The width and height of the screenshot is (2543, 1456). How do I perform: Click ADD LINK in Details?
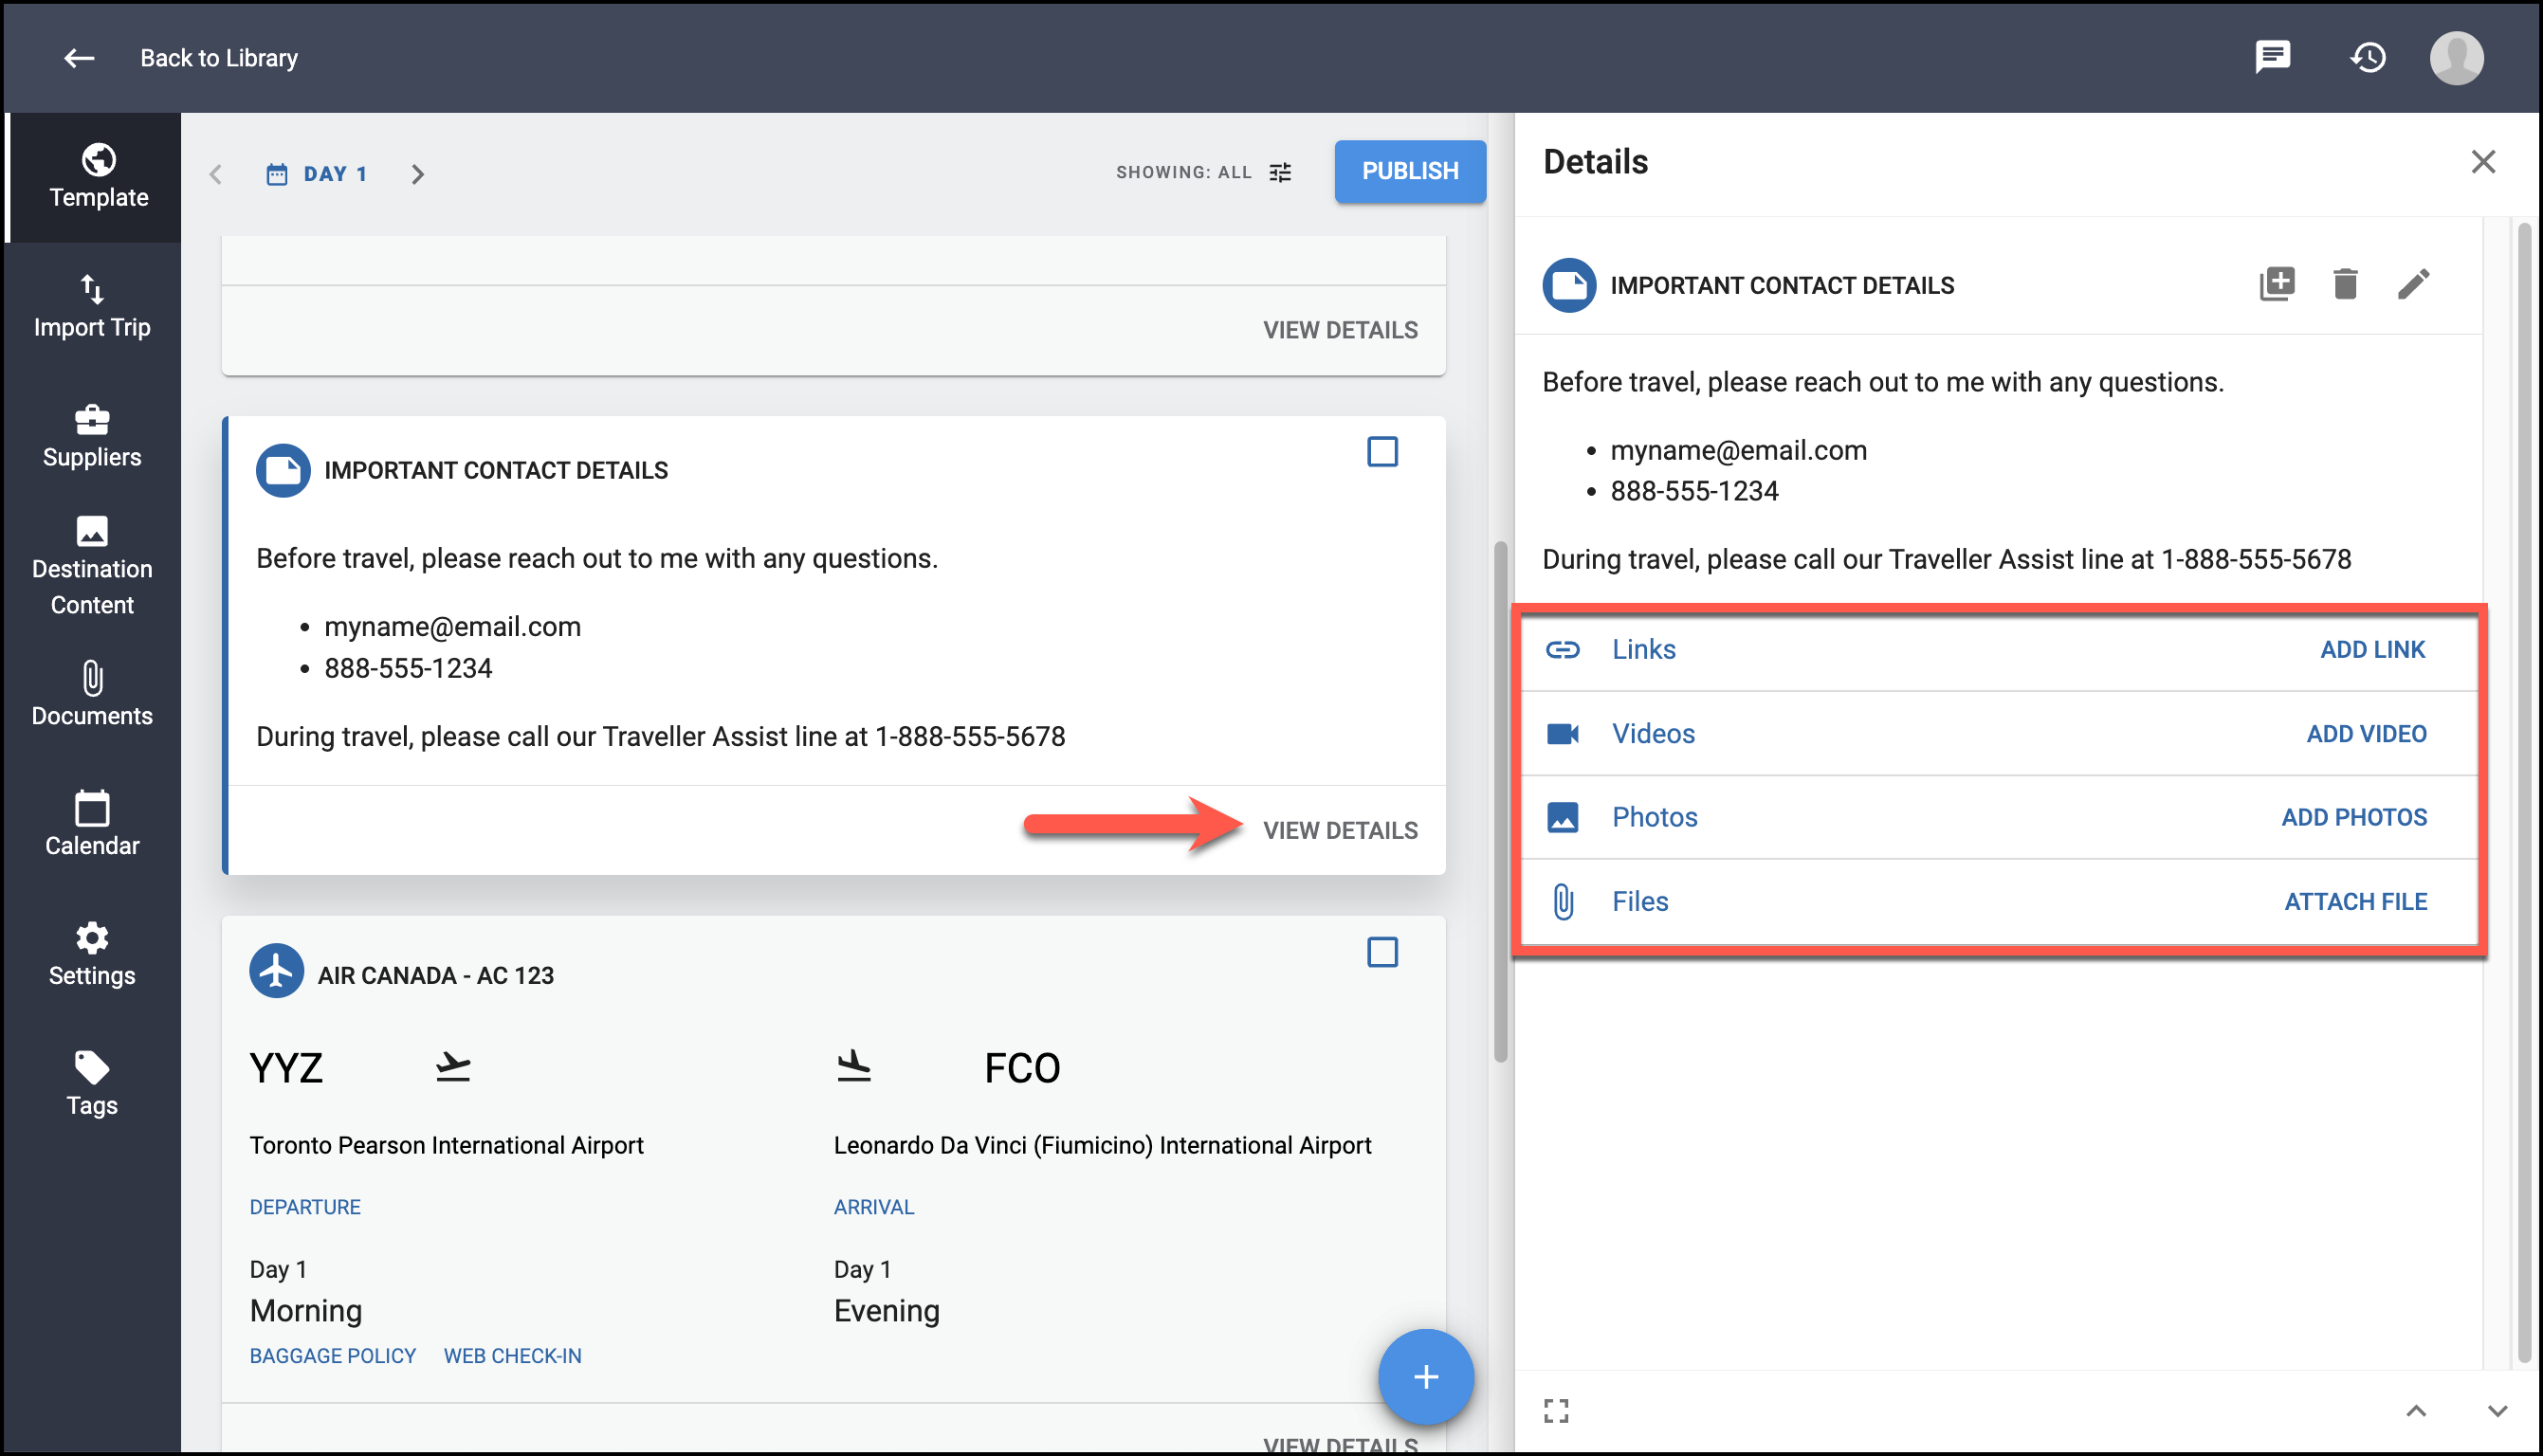click(x=2372, y=650)
